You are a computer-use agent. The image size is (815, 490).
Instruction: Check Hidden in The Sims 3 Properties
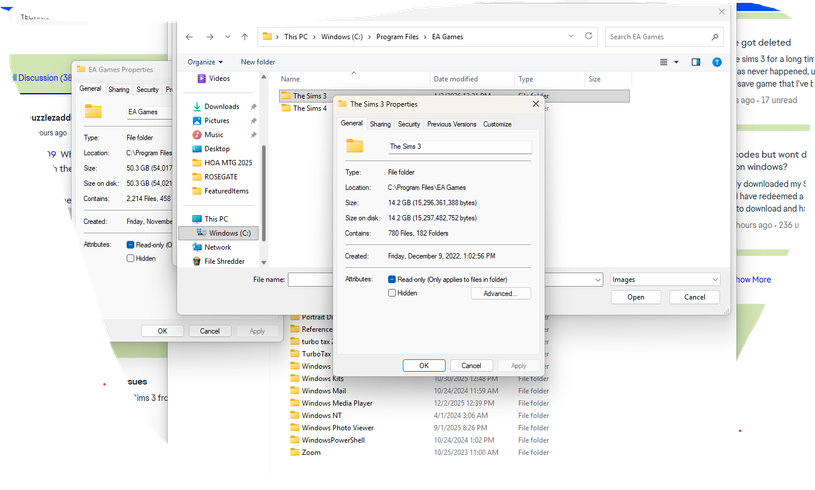pos(393,293)
